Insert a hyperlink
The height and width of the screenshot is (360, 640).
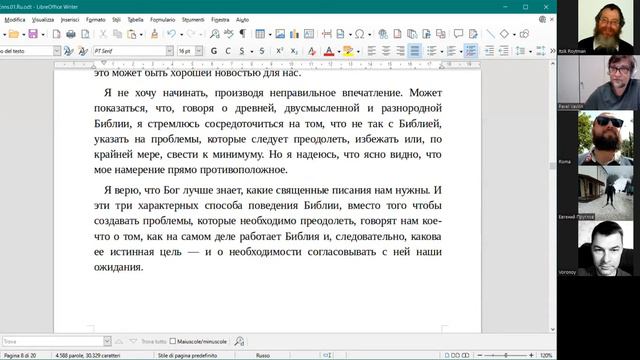tap(382, 34)
